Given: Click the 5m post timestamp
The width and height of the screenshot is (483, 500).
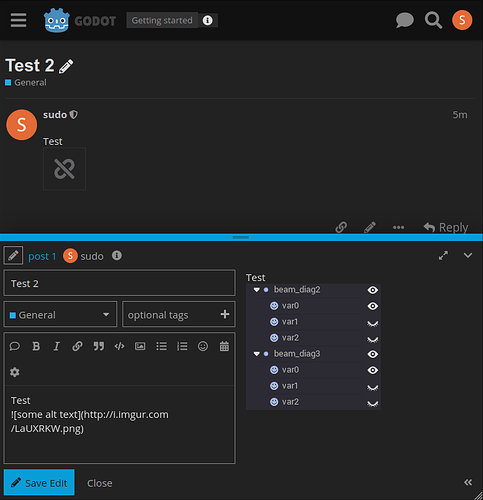Looking at the screenshot, I should coord(460,115).
